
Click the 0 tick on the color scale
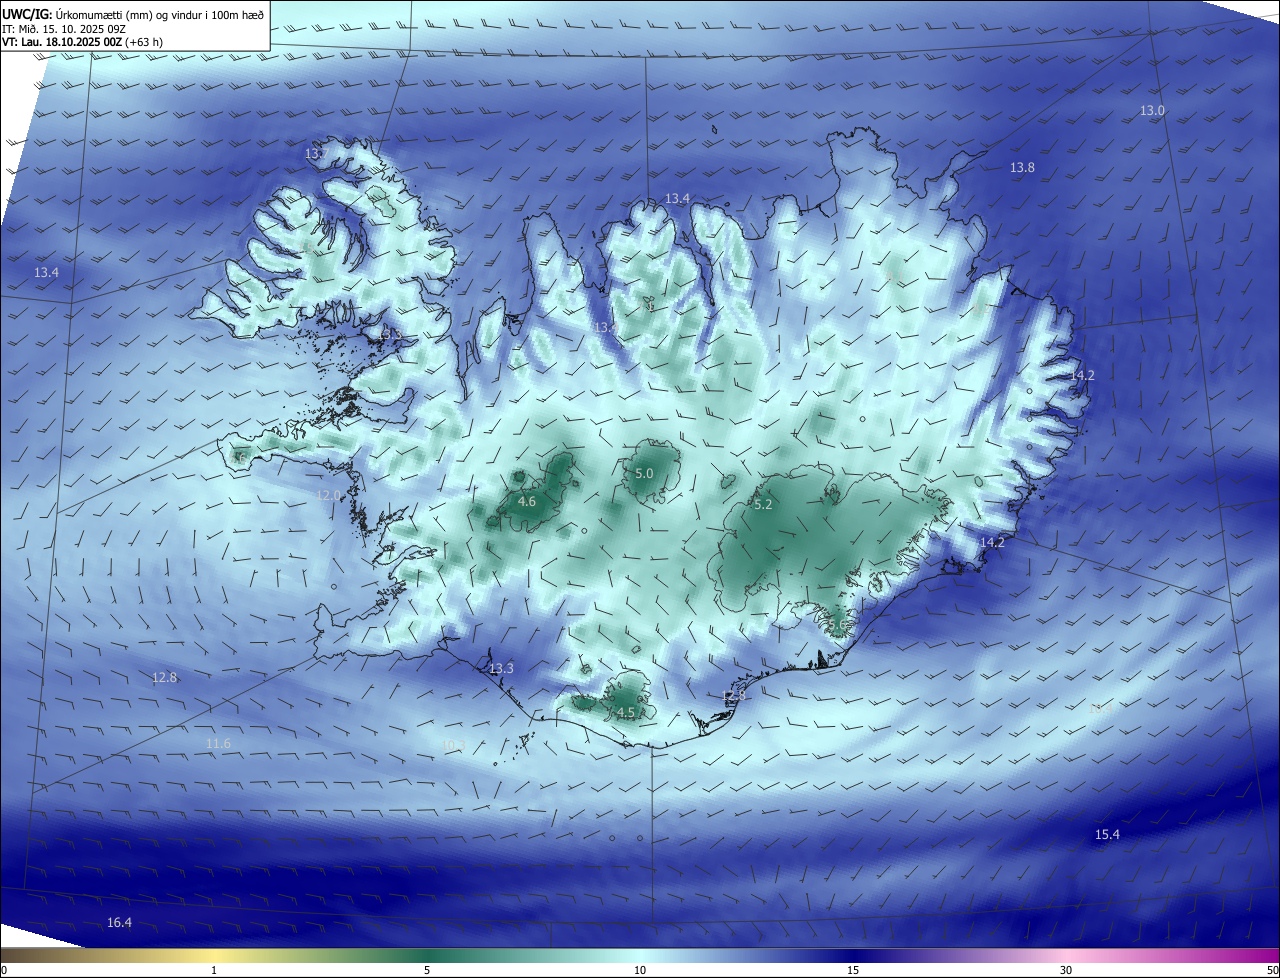[4, 970]
